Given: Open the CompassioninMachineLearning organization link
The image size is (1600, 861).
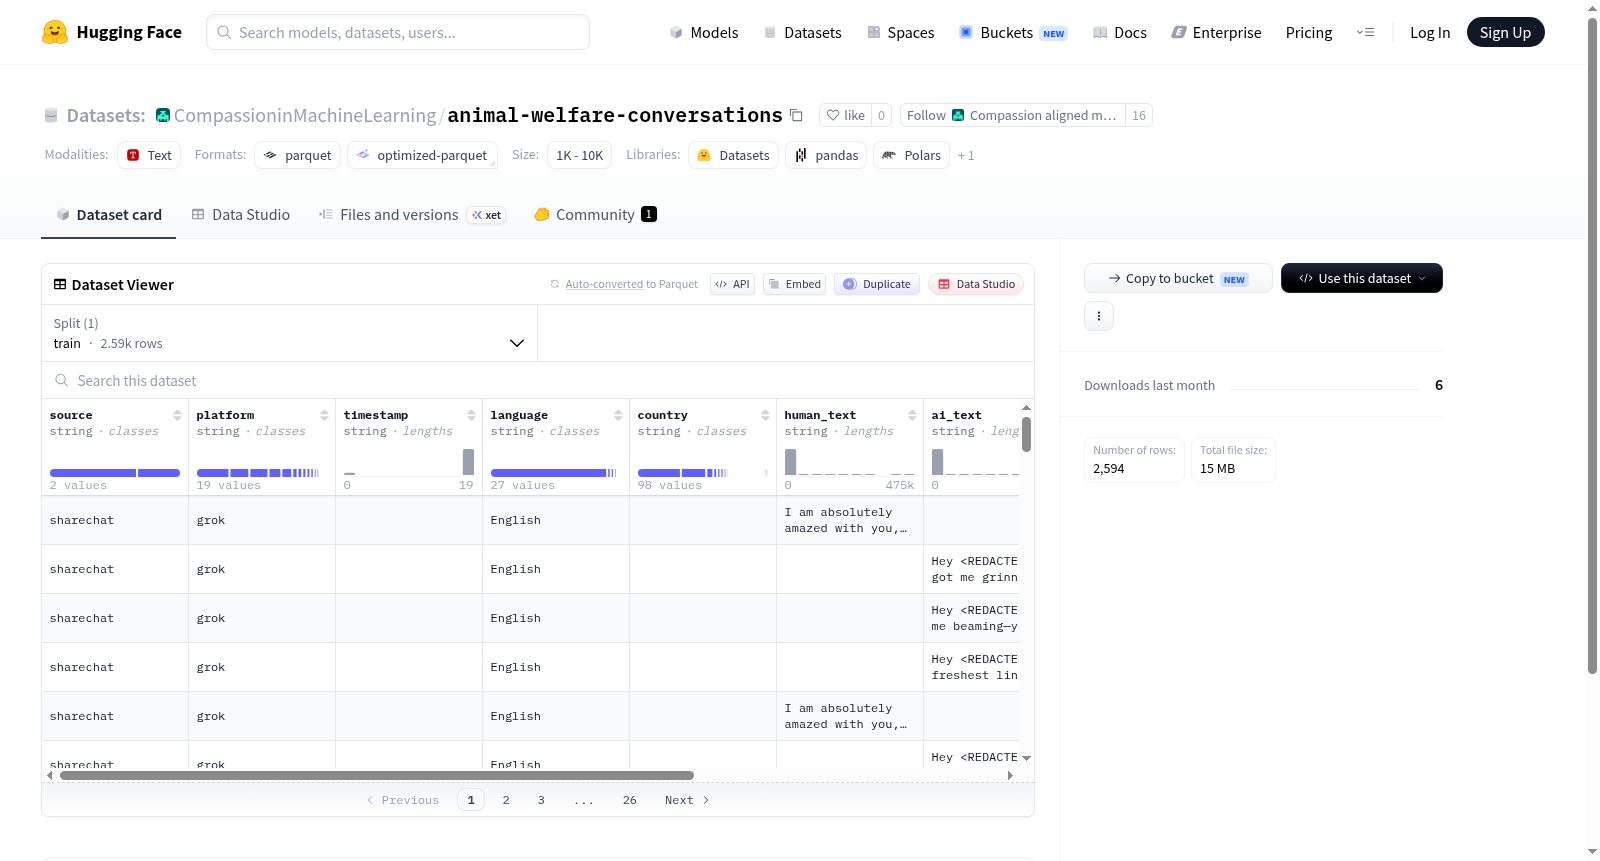Looking at the screenshot, I should point(305,115).
